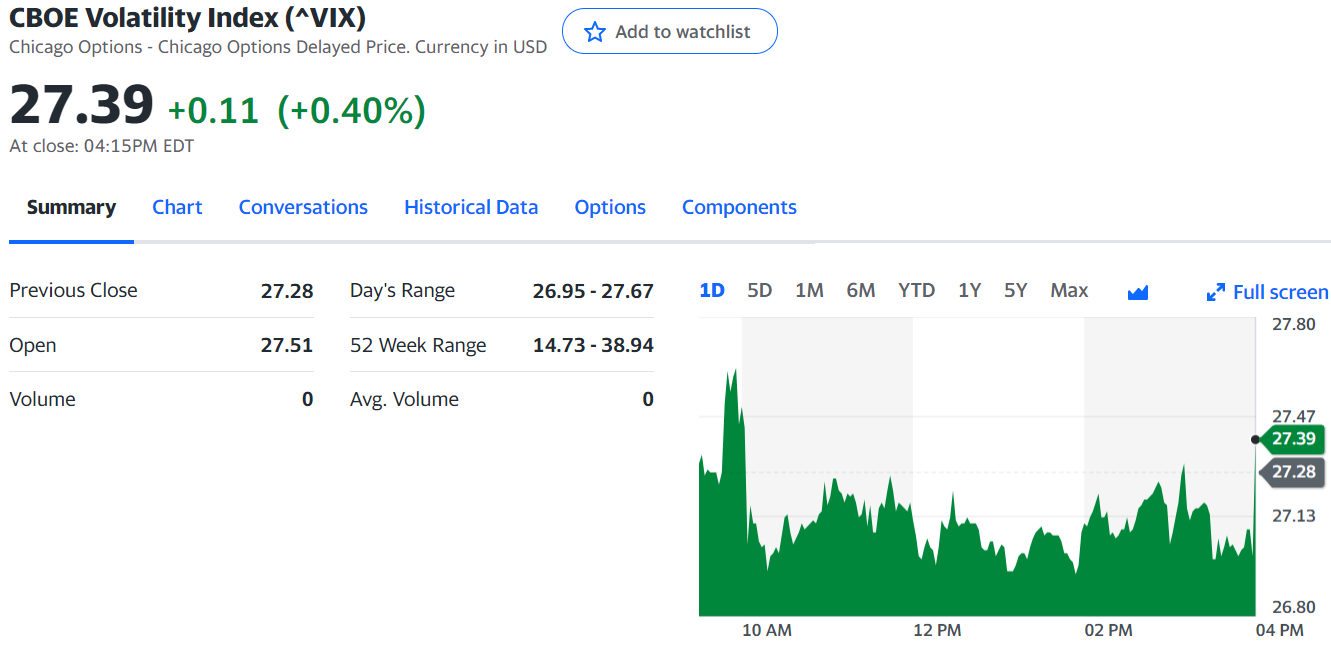The height and width of the screenshot is (645, 1331).
Task: Add ^VIX to watchlist
Action: coord(670,31)
